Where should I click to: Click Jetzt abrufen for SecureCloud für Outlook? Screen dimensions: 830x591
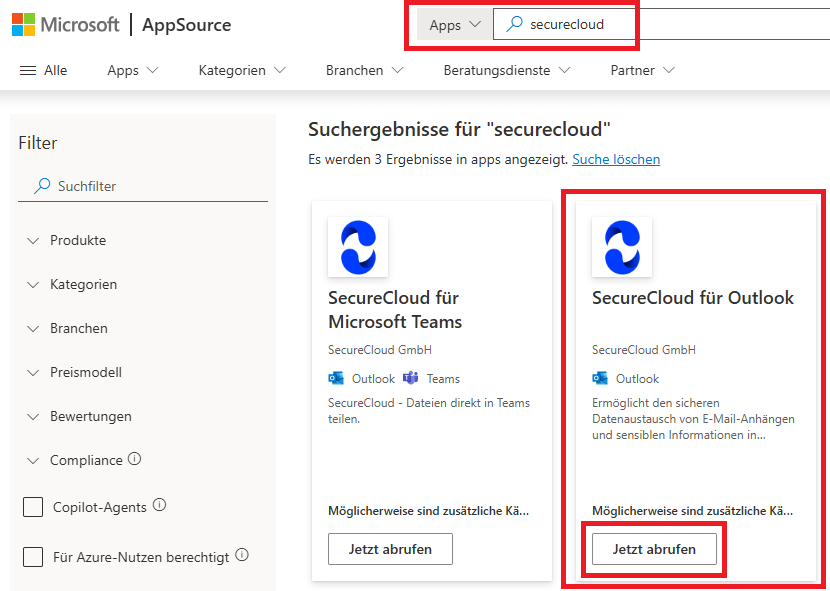tap(654, 549)
